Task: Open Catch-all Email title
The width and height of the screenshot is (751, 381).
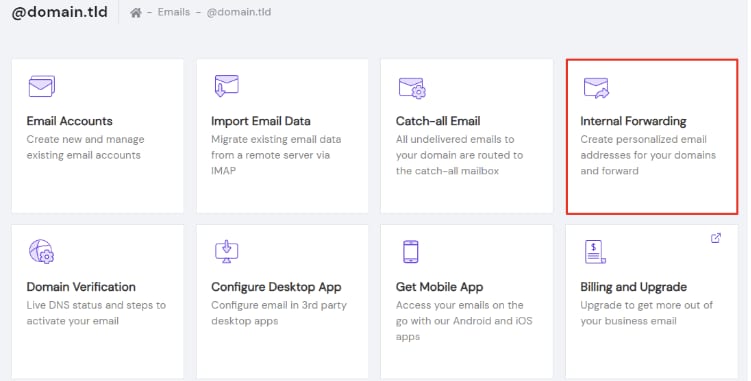Action: coord(438,121)
